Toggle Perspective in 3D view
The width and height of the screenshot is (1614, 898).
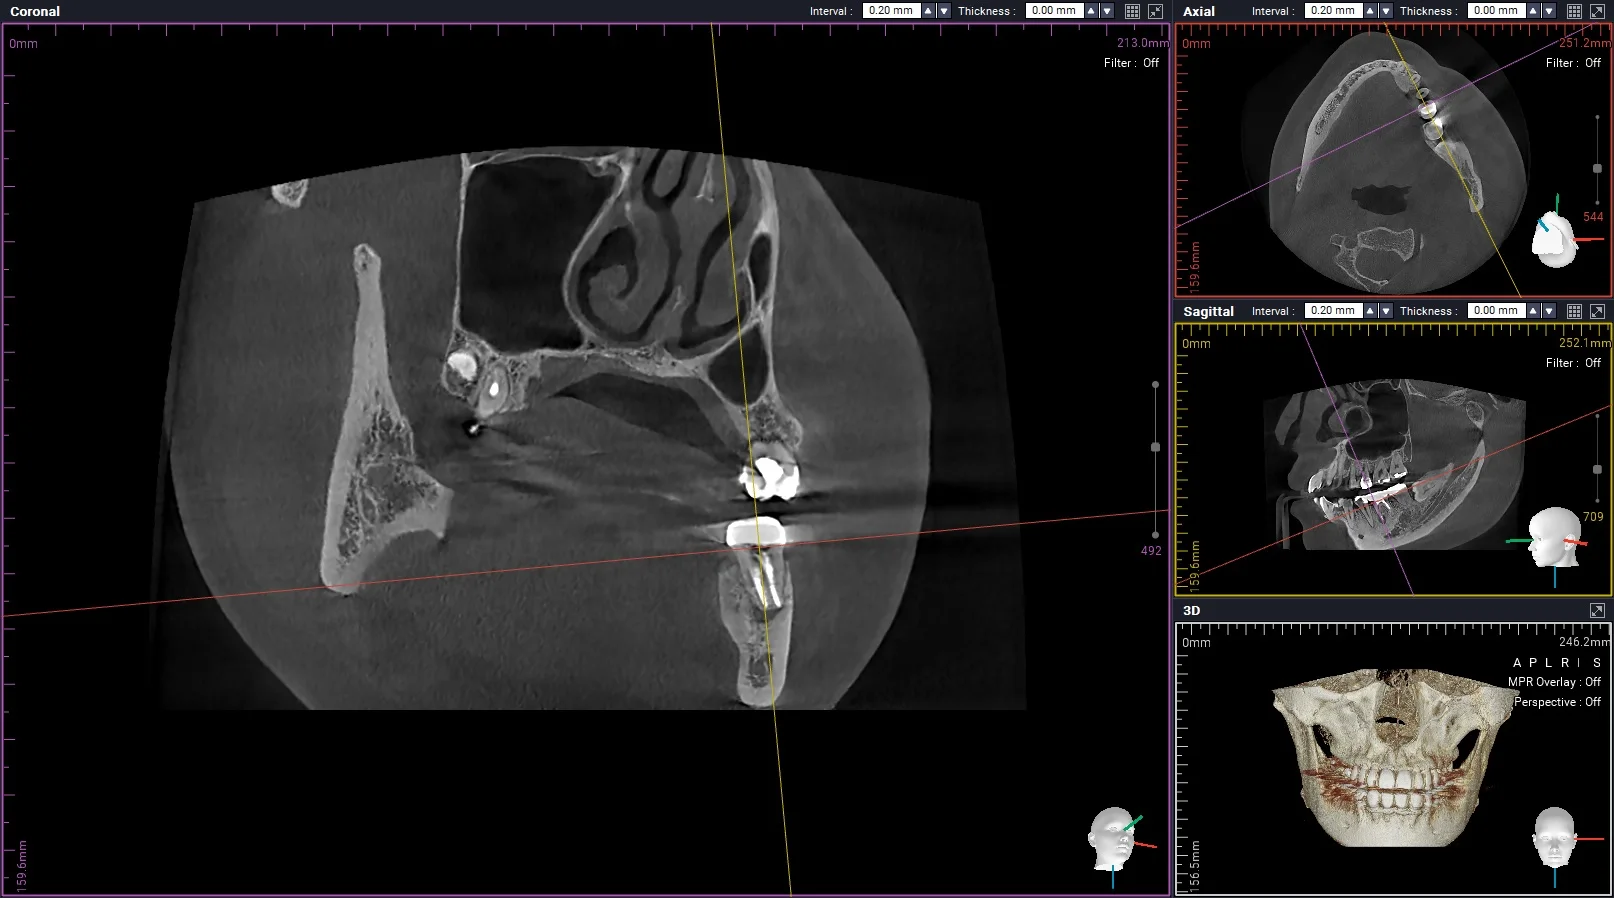[x=1557, y=702]
